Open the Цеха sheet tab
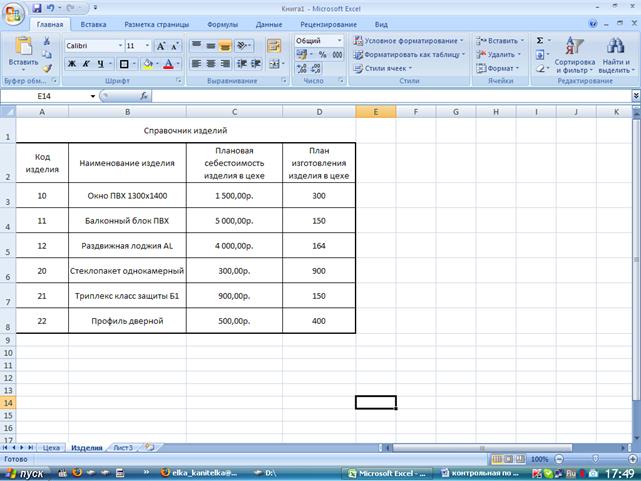 (x=52, y=448)
